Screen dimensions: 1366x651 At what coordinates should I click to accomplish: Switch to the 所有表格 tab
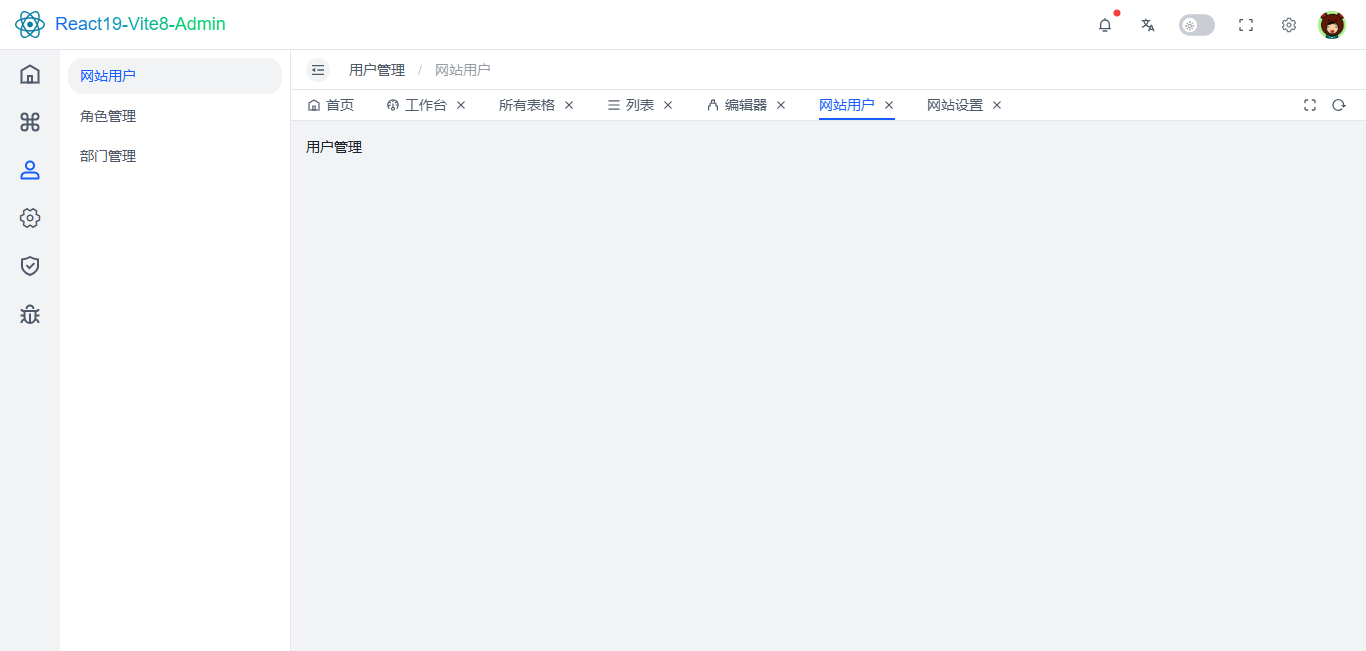[527, 105]
